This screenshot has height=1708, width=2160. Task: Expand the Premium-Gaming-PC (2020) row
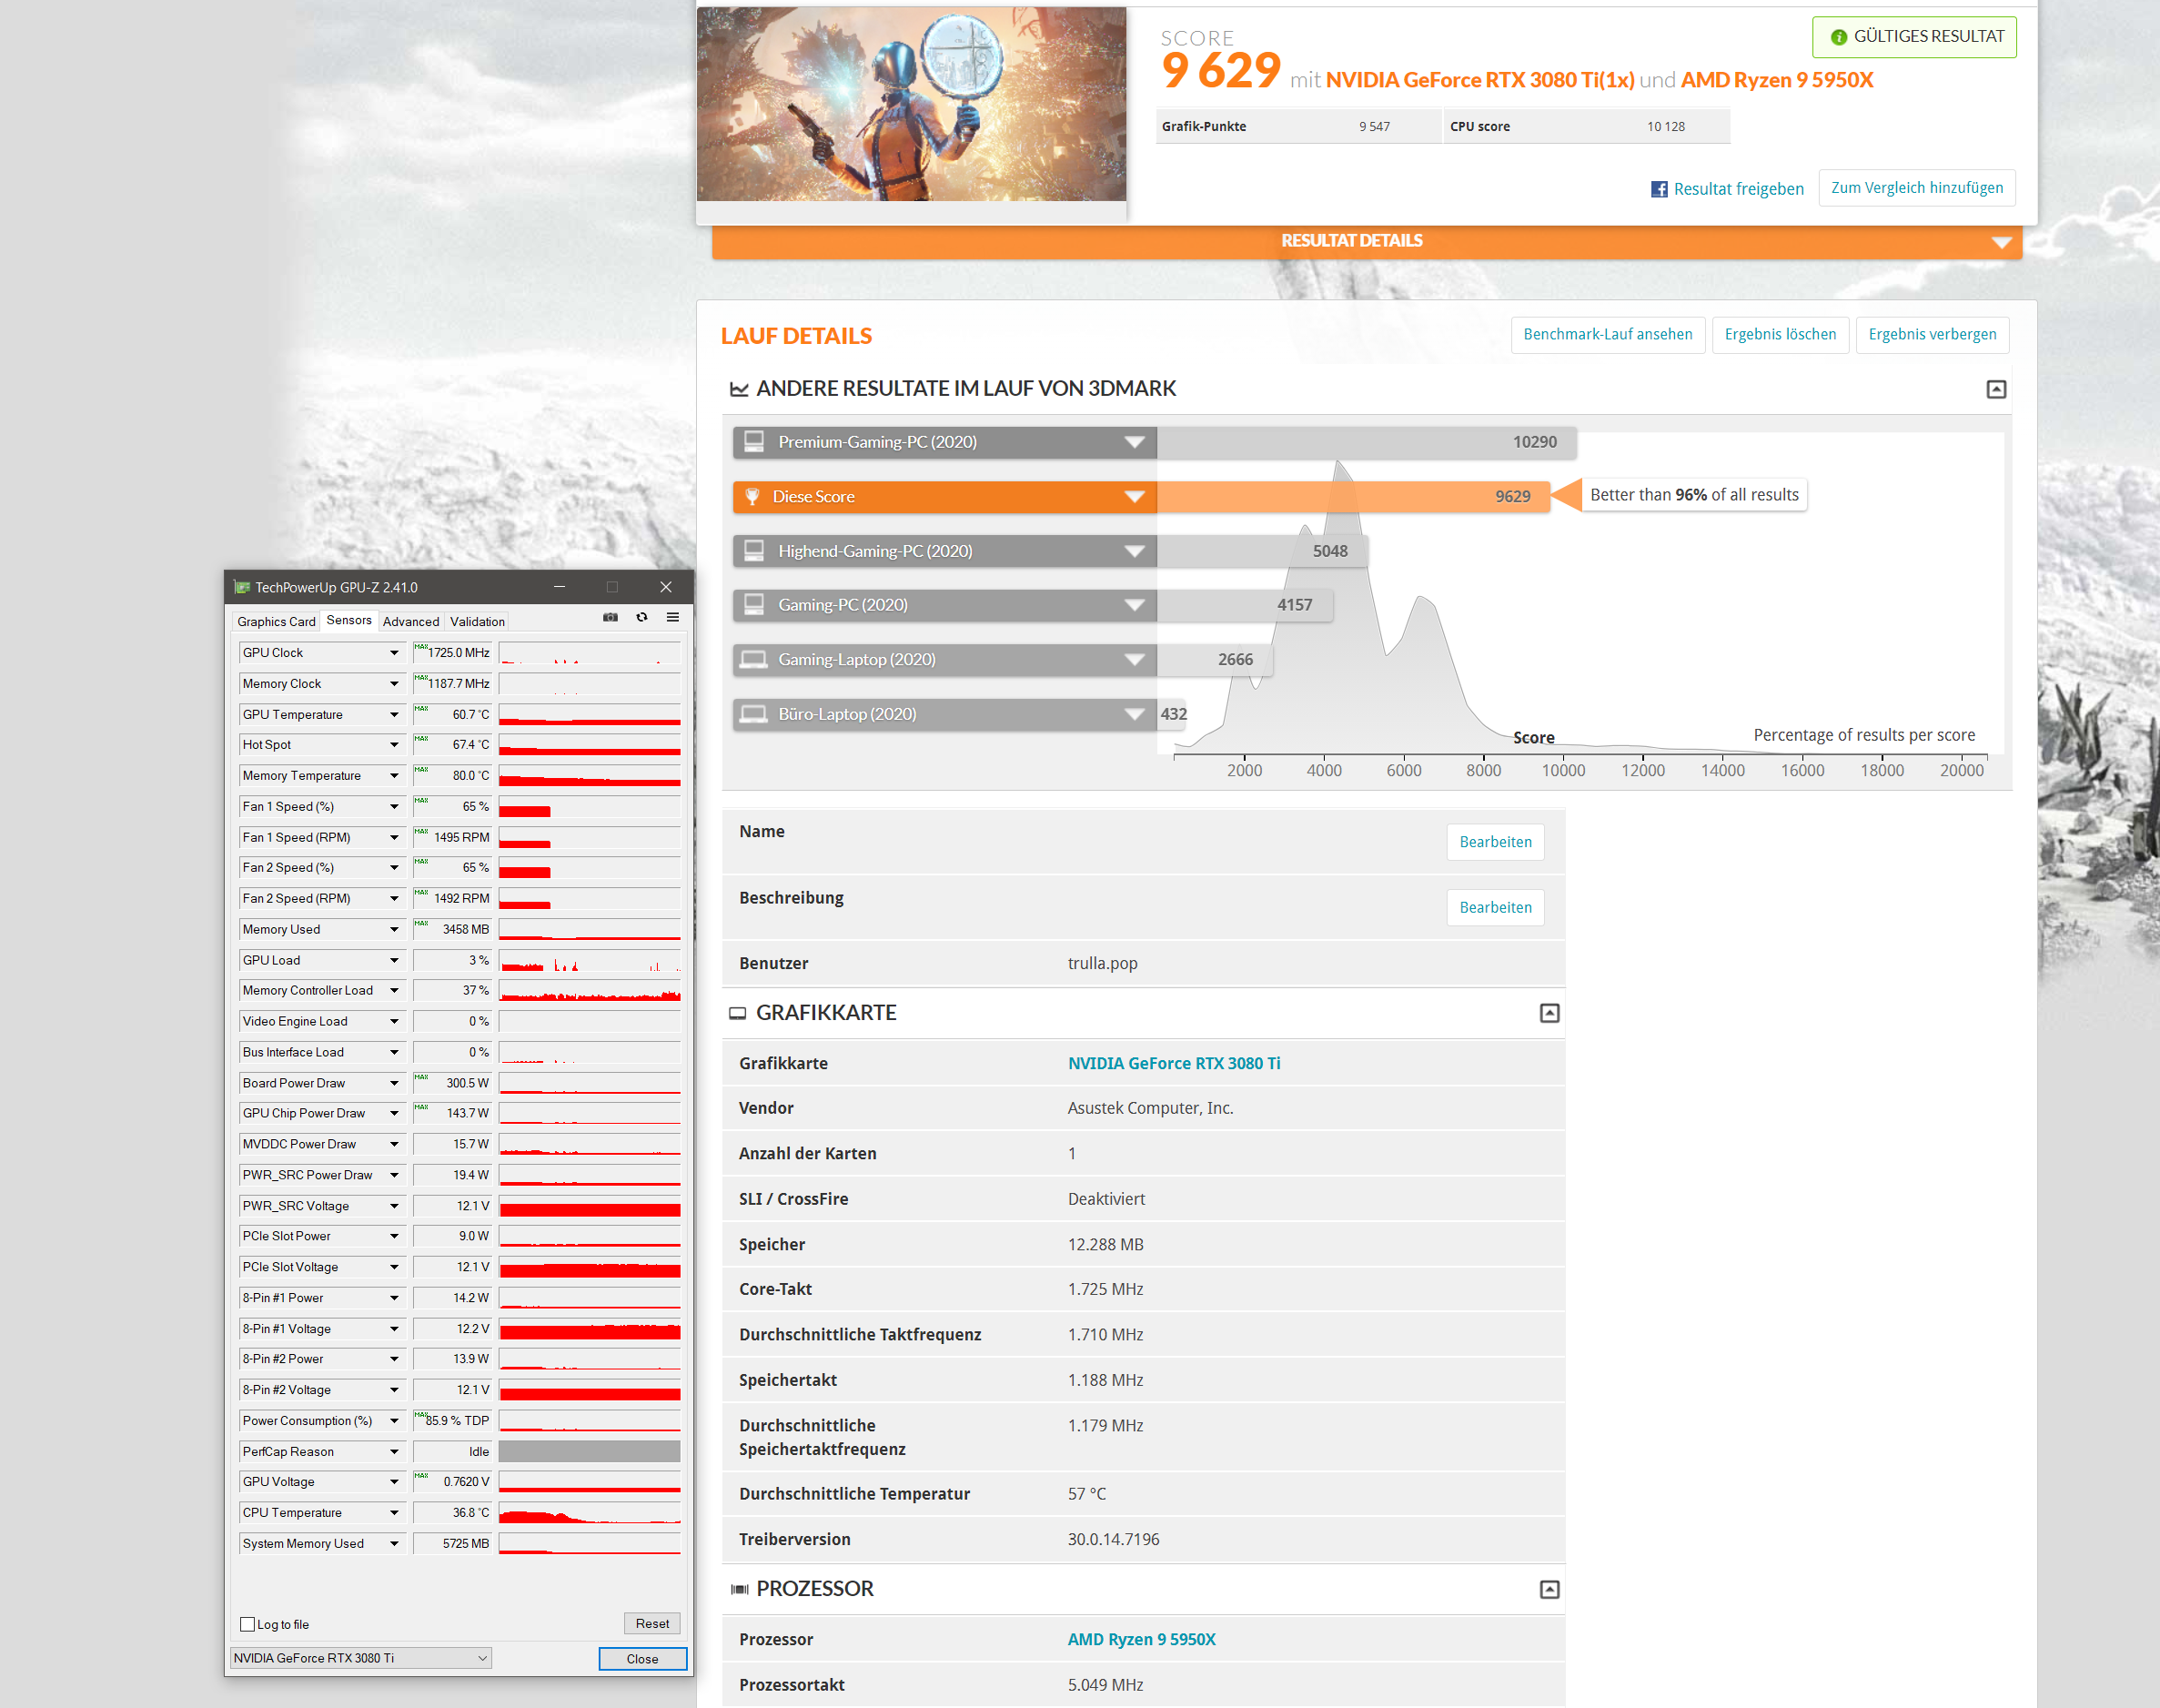1134,442
